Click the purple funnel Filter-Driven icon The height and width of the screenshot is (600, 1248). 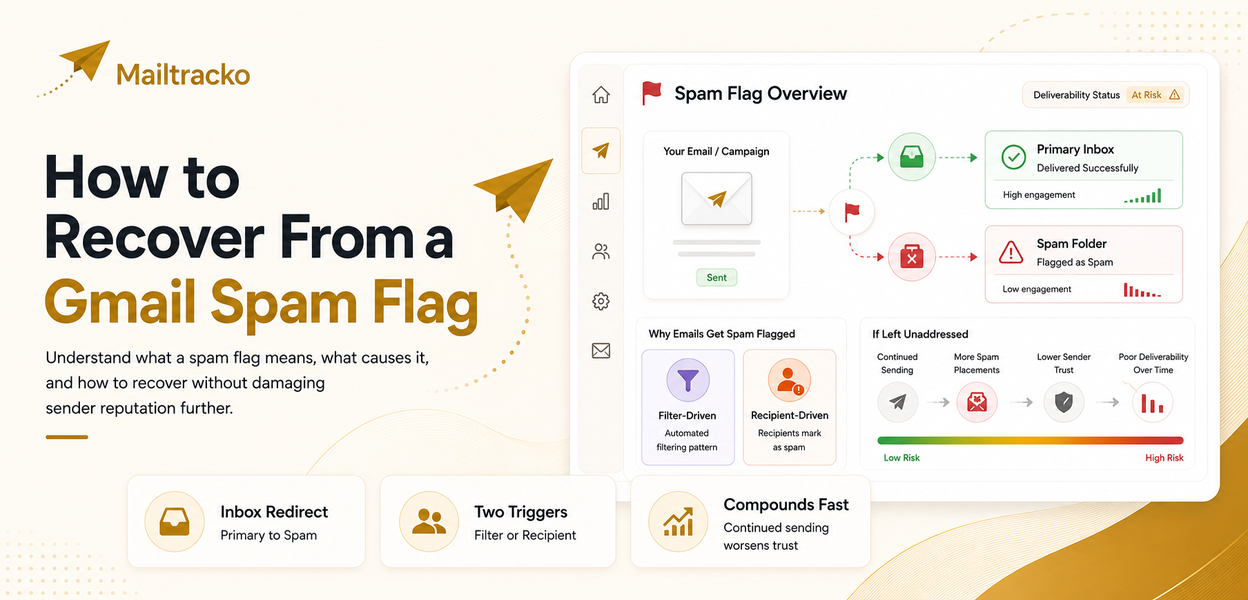click(688, 380)
